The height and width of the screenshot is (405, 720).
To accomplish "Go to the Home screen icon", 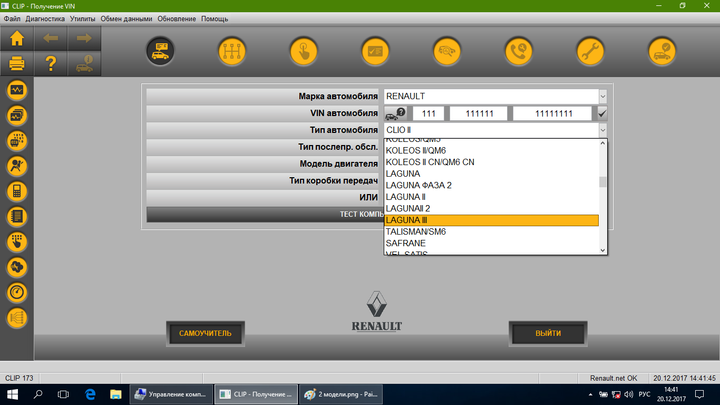I will pyautogui.click(x=17, y=39).
